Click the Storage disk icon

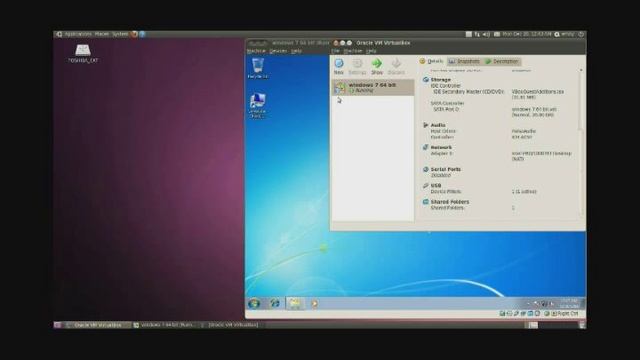click(x=426, y=80)
